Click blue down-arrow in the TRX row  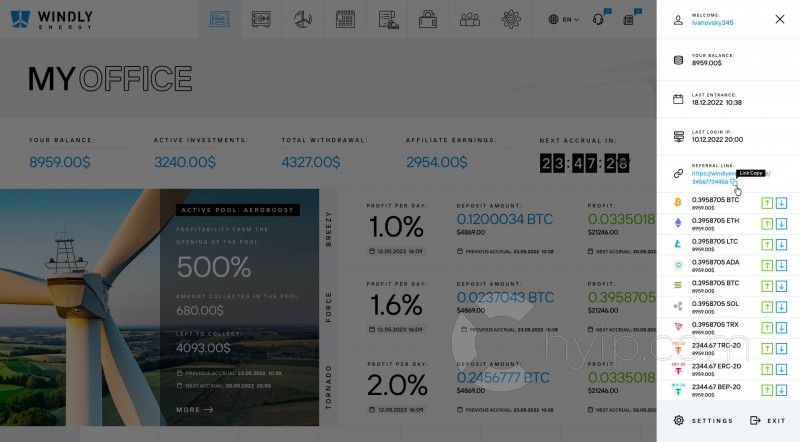tap(781, 328)
